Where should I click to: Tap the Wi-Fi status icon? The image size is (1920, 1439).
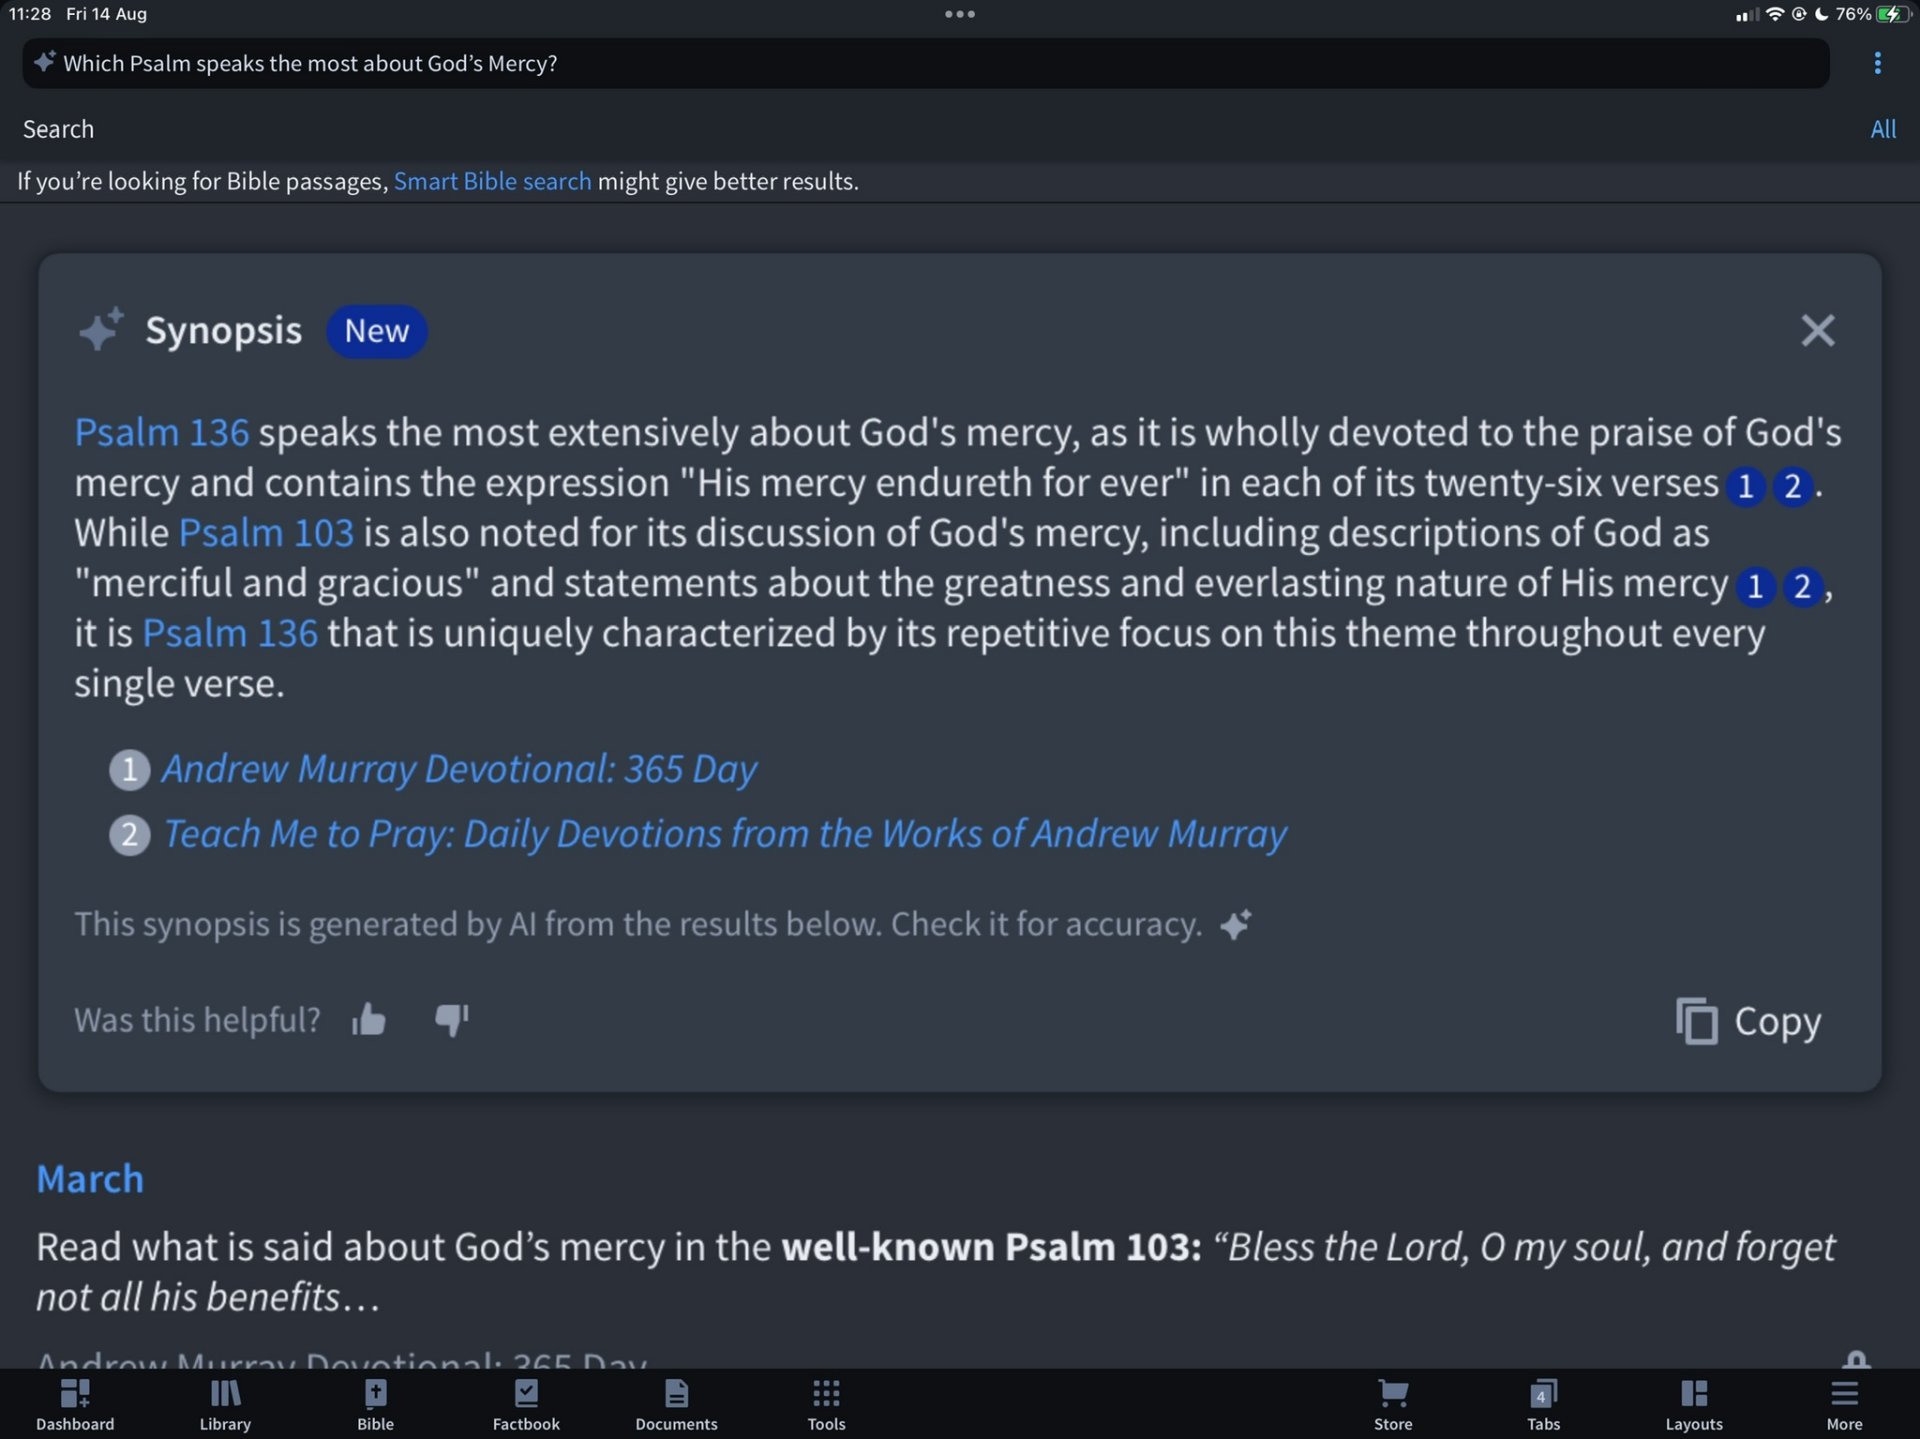[x=1775, y=14]
